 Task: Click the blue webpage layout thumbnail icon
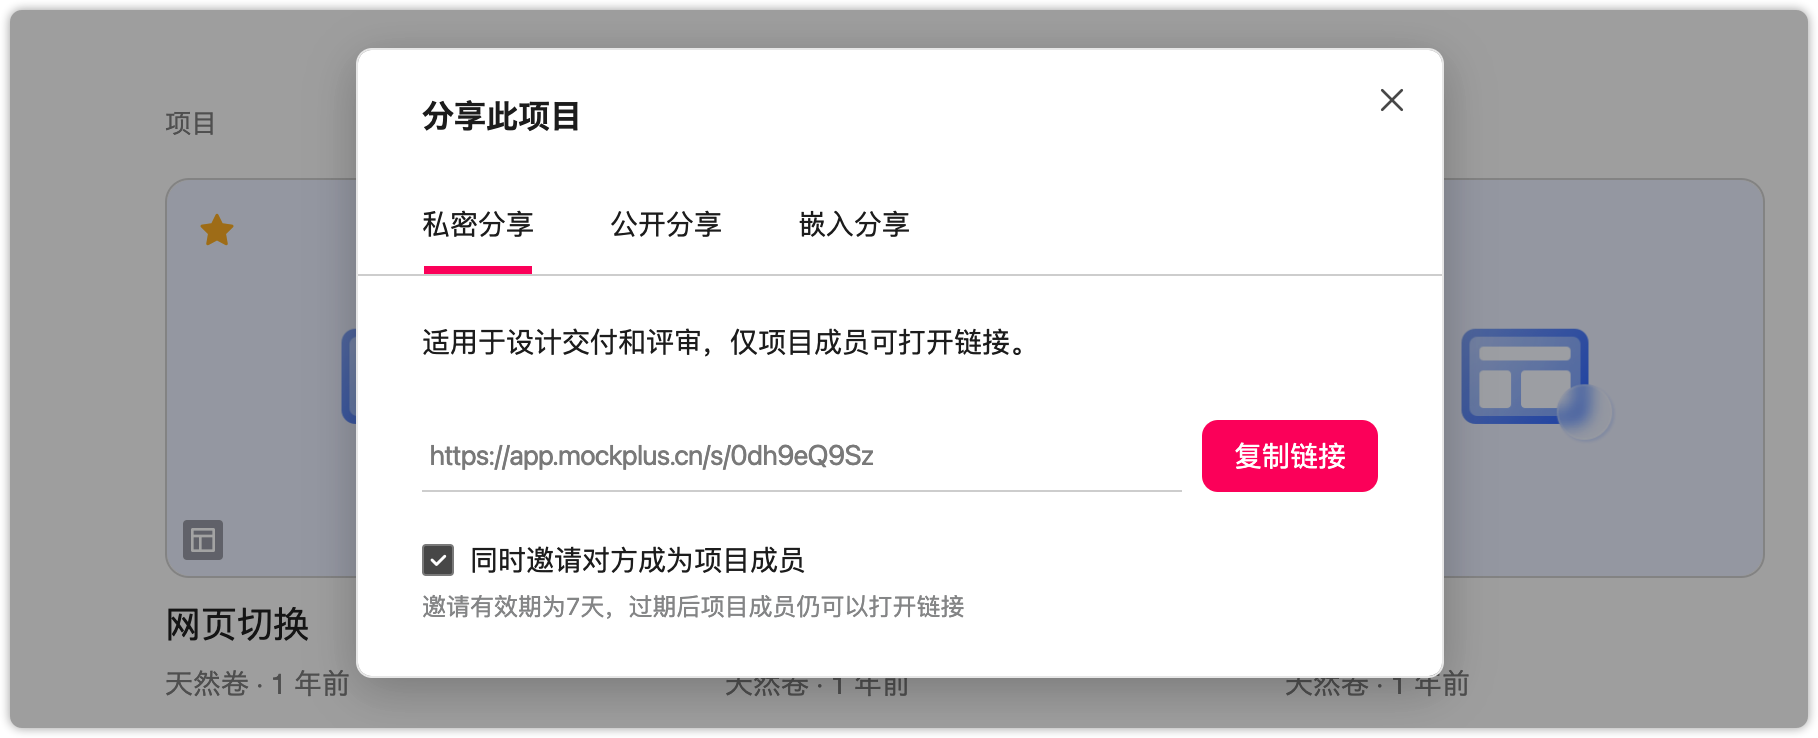click(x=1524, y=377)
